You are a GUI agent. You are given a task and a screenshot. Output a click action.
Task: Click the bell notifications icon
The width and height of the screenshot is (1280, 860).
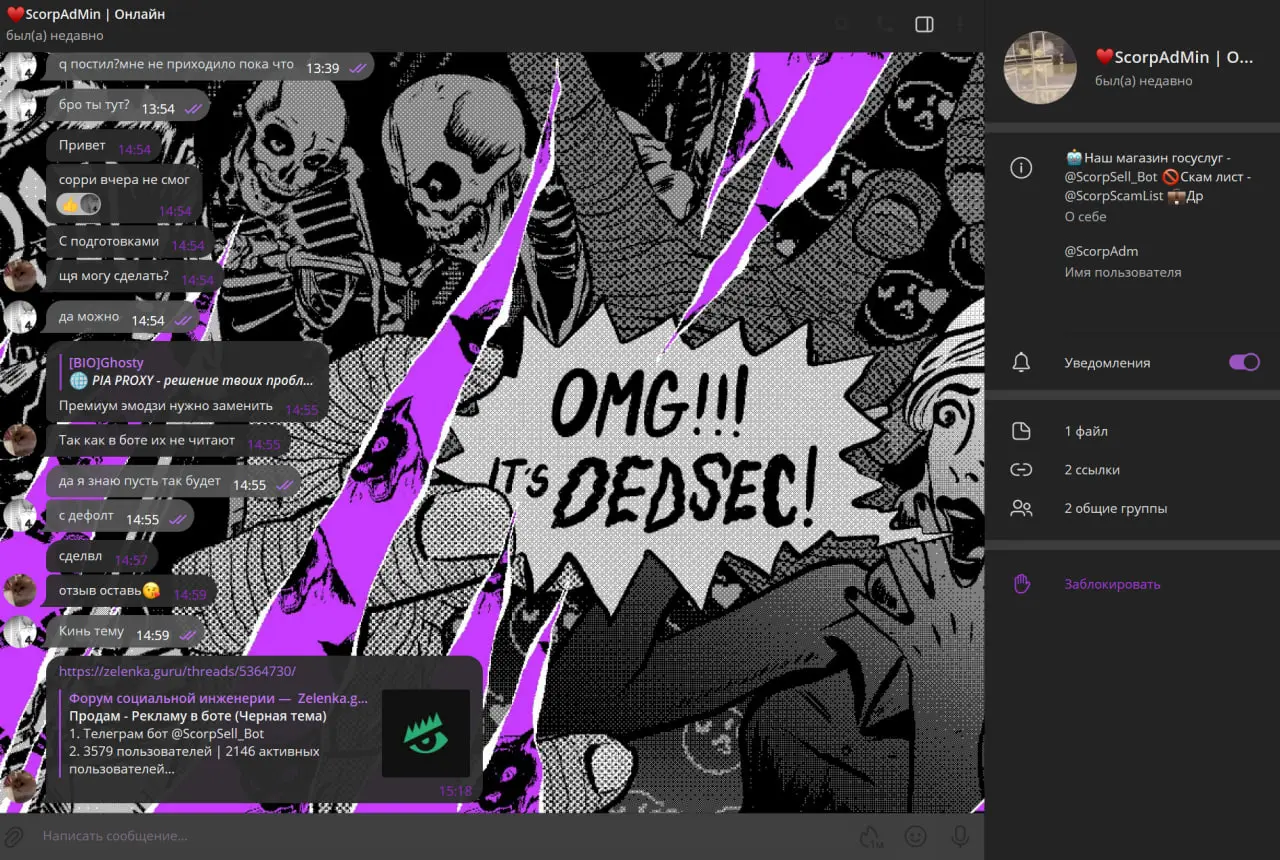tap(1021, 363)
